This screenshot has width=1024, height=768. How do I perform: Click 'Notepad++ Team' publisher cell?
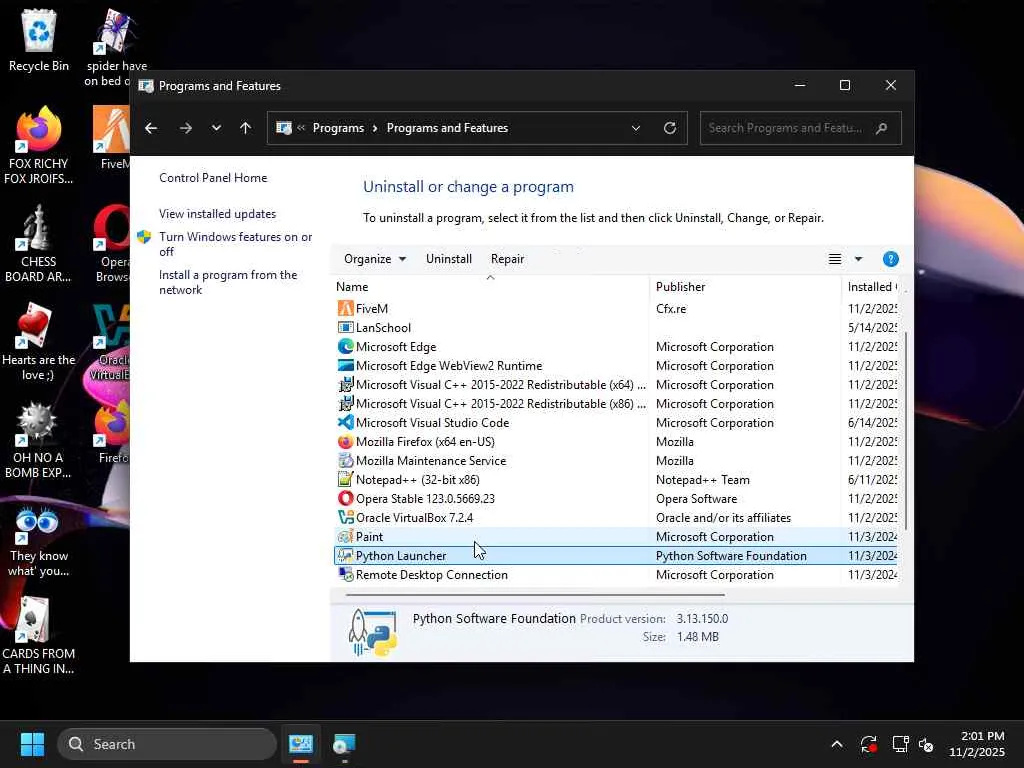(x=703, y=479)
